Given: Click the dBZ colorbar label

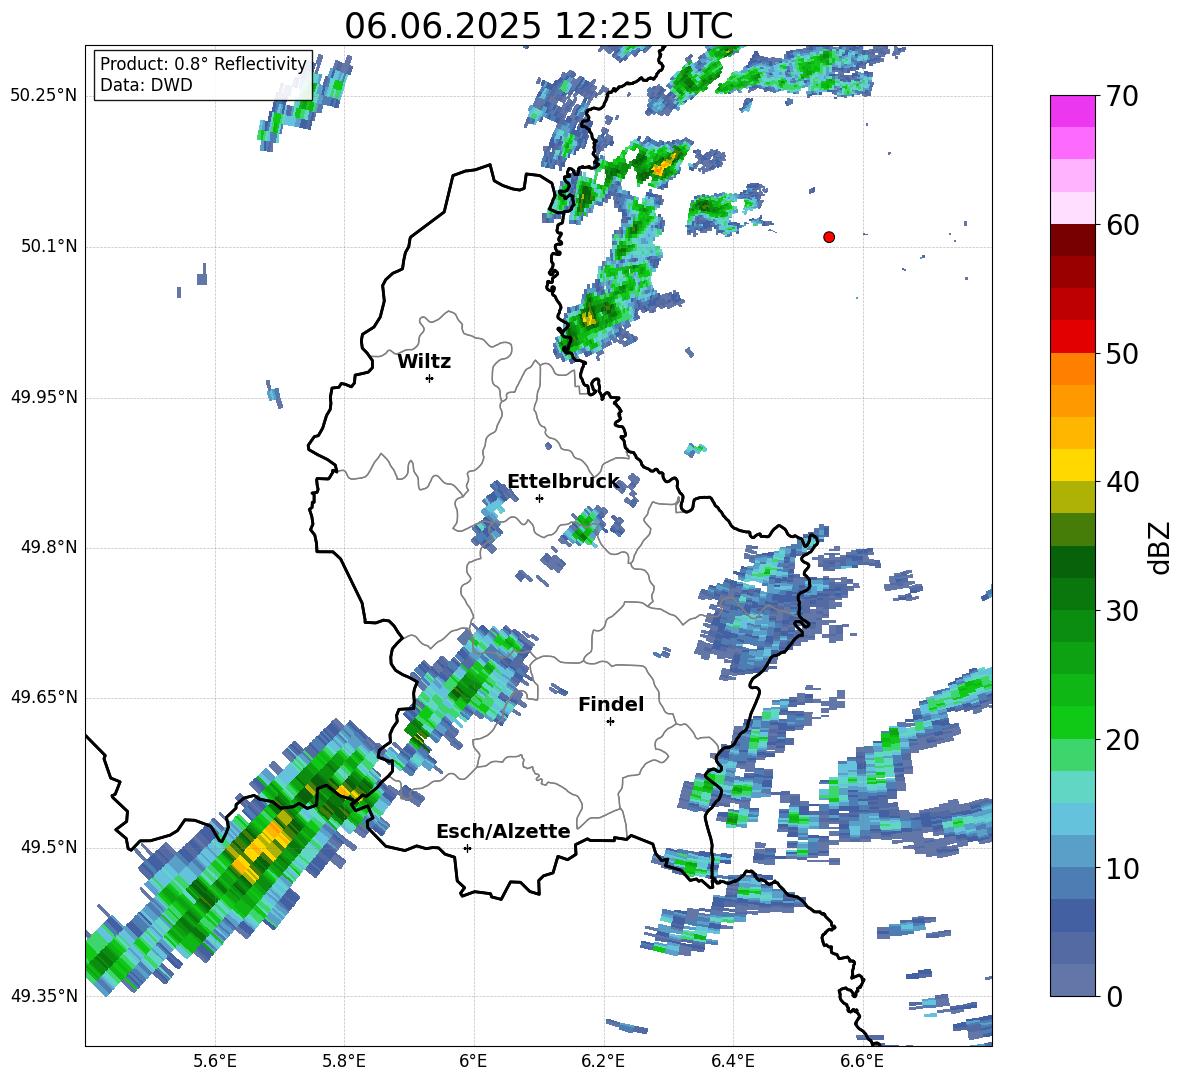Looking at the screenshot, I should click(x=1159, y=547).
